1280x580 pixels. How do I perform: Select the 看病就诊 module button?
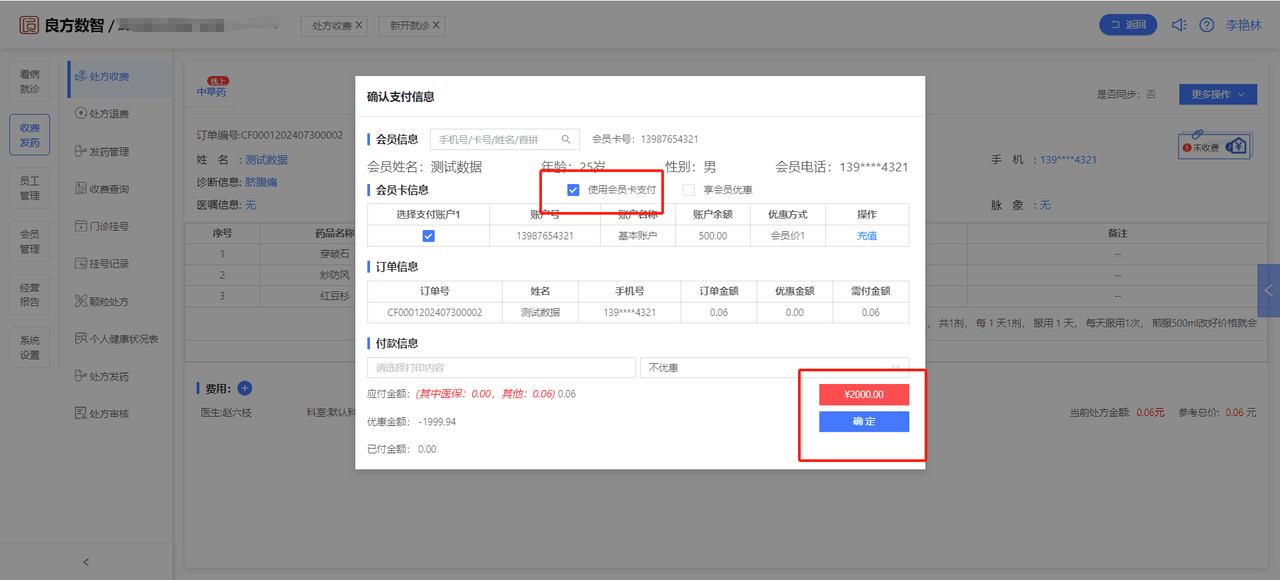point(30,82)
